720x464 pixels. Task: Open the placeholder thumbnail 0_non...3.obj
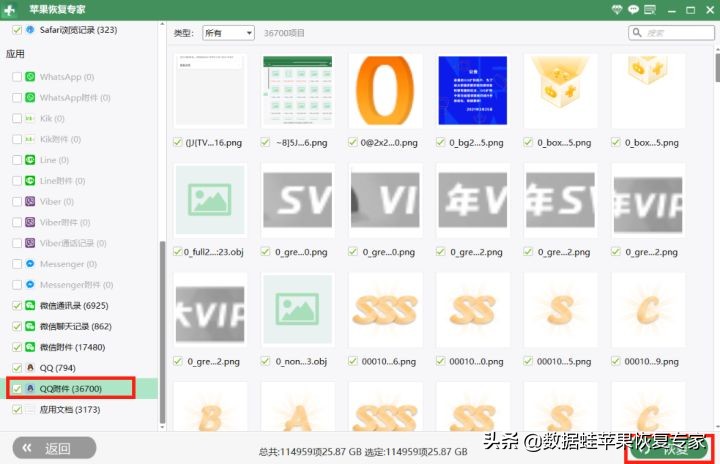(298, 309)
